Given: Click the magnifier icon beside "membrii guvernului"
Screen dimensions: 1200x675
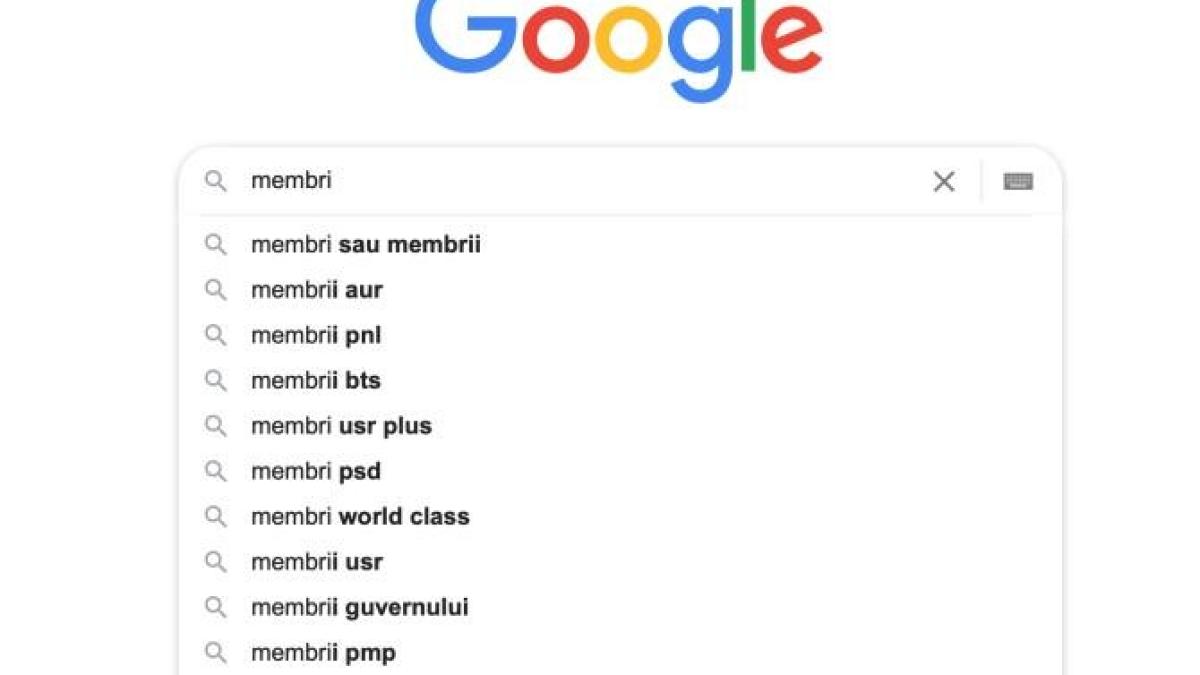Looking at the screenshot, I should (216, 607).
